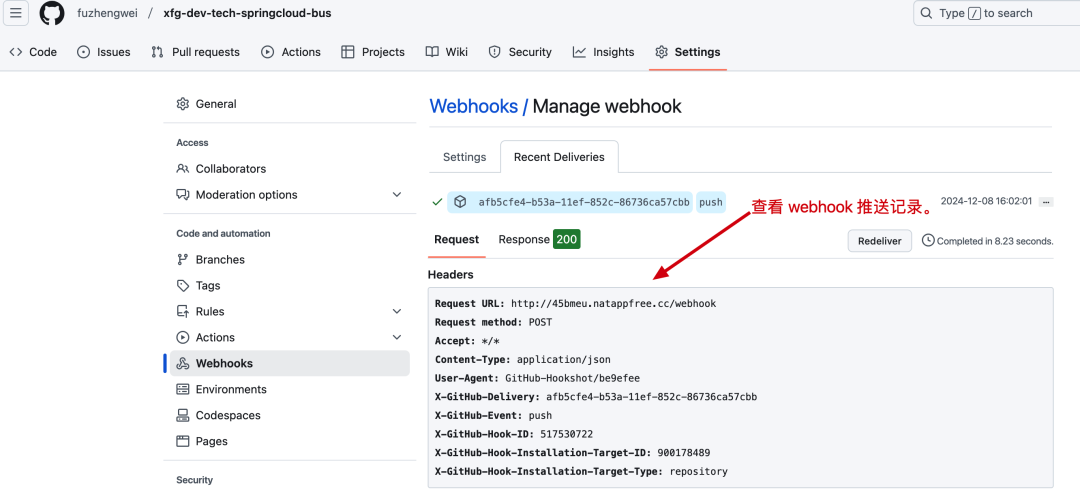
Task: Click the Security shield icon
Action: 495,52
